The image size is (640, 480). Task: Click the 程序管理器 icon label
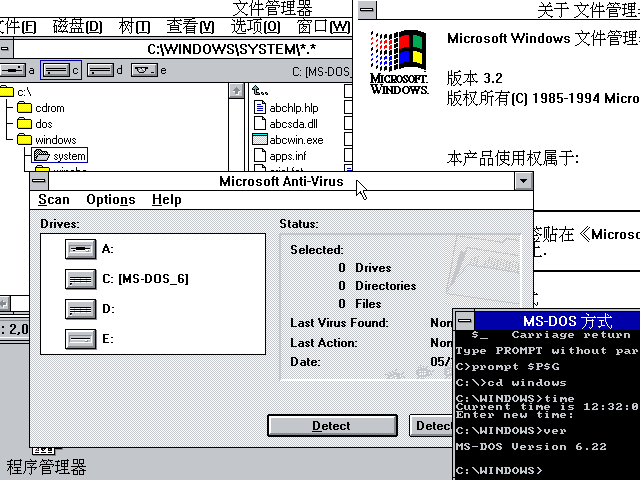coord(46,467)
